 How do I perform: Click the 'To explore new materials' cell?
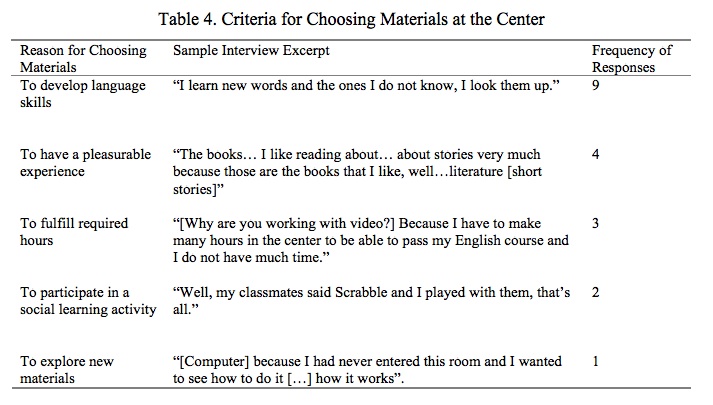click(67, 370)
